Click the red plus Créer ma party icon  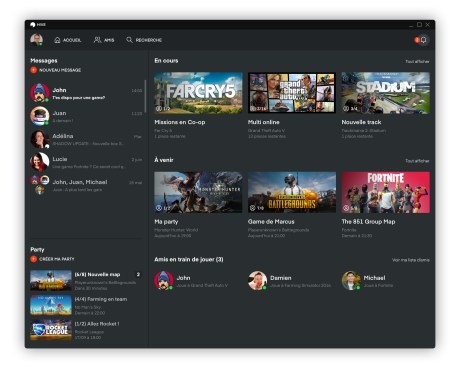33,259
